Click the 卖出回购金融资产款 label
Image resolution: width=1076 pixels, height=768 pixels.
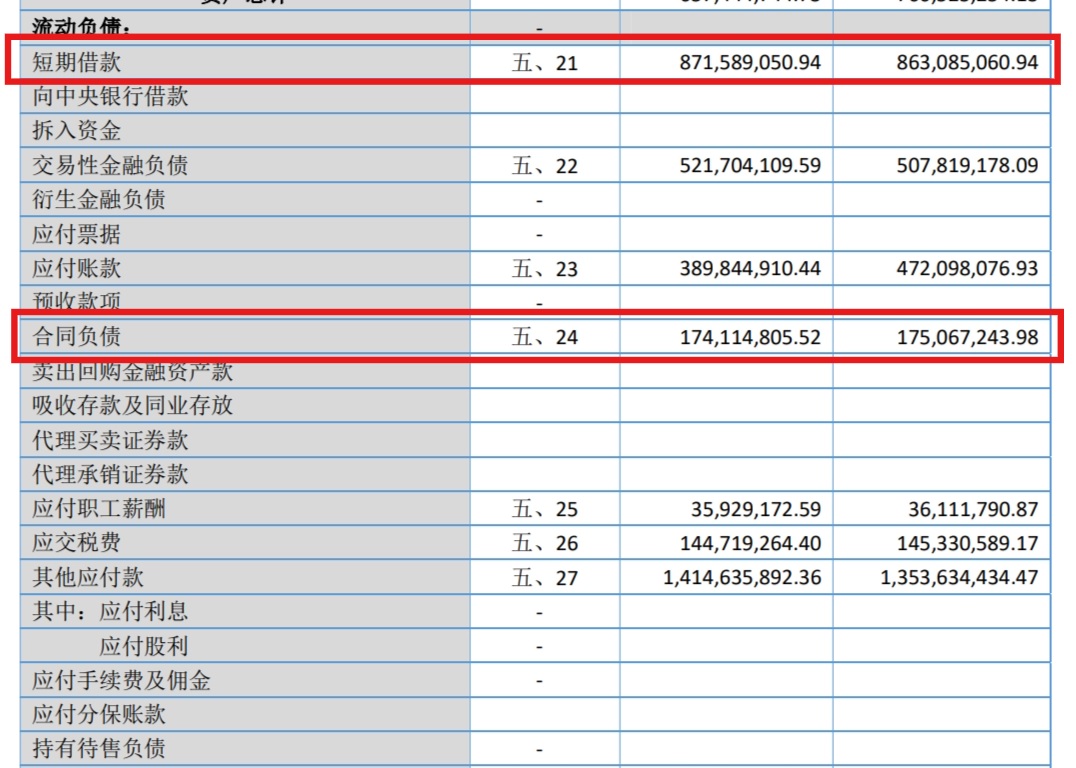pyautogui.click(x=132, y=371)
